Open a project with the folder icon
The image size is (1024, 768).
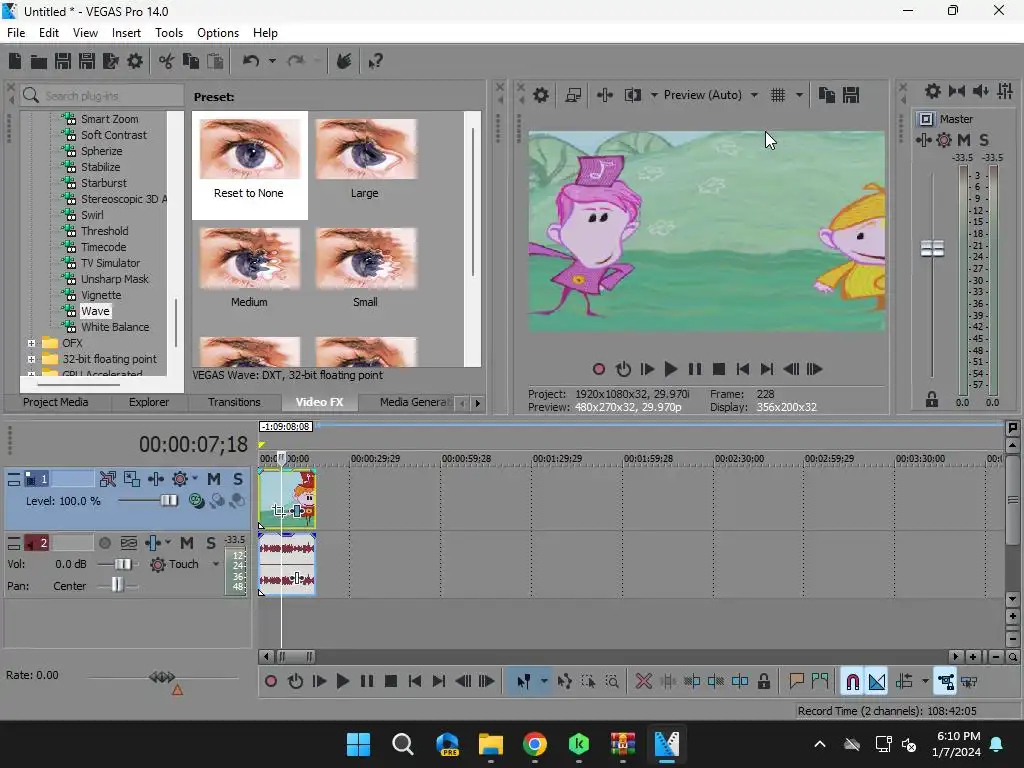click(39, 61)
